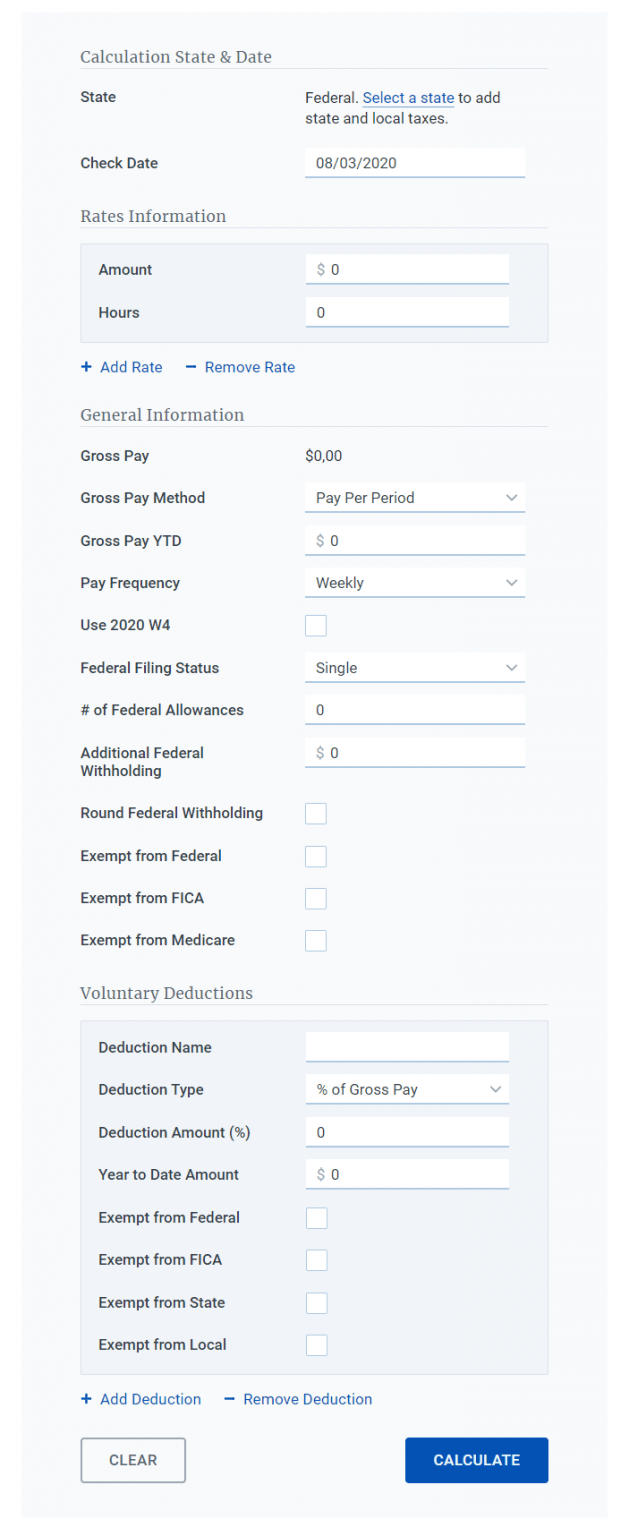Enable Round Federal Withholding
The image size is (629, 1536).
(315, 813)
